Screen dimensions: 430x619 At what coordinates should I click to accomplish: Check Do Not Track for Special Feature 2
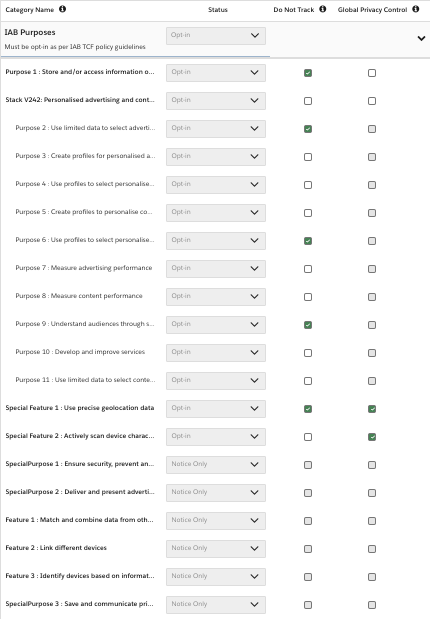coord(308,437)
